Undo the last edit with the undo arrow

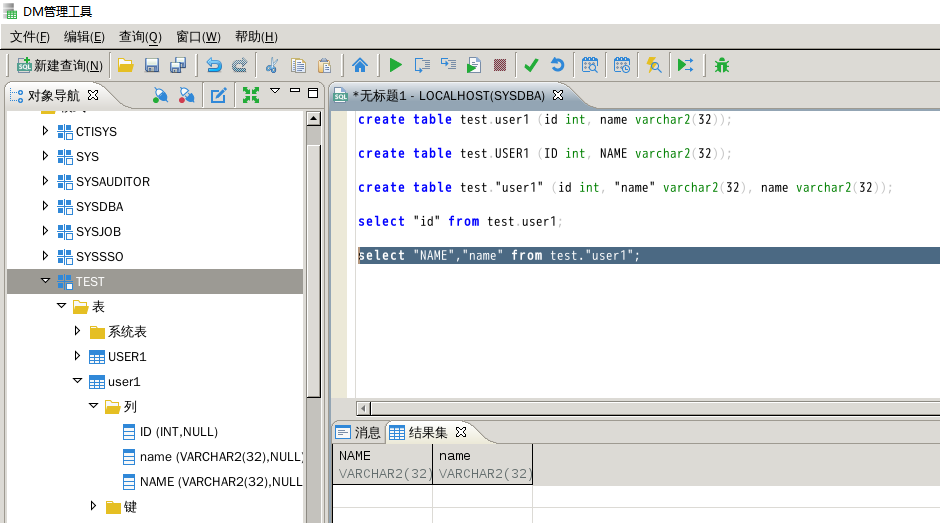[214, 65]
